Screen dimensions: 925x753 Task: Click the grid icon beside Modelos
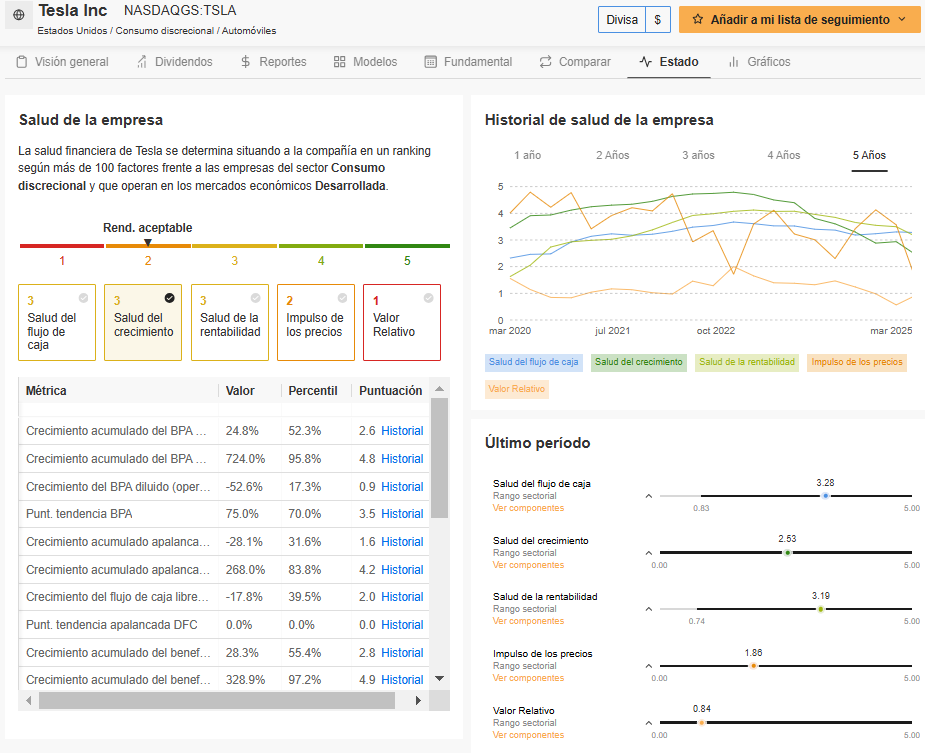(339, 62)
